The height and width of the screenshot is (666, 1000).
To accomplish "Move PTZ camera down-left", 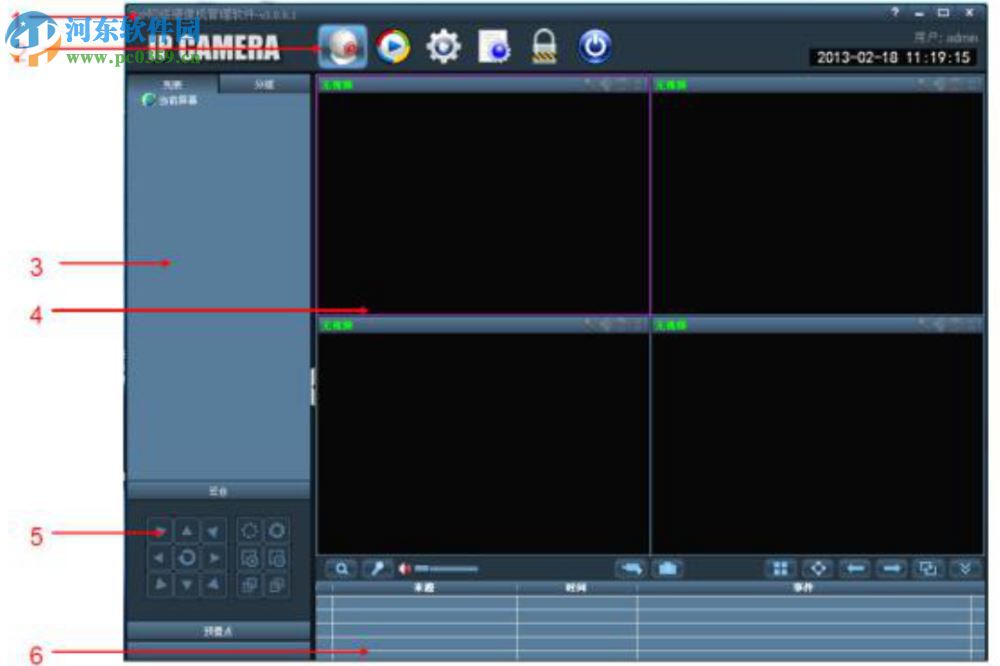I will click(x=159, y=584).
